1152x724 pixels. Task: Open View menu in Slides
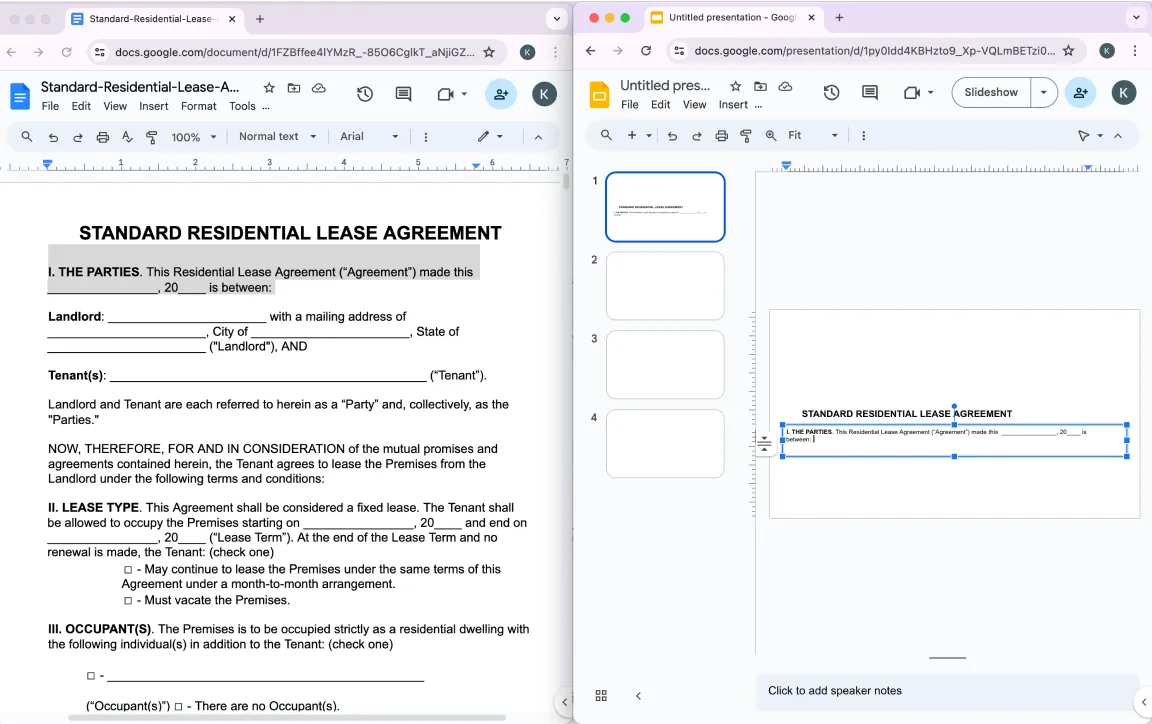694,104
